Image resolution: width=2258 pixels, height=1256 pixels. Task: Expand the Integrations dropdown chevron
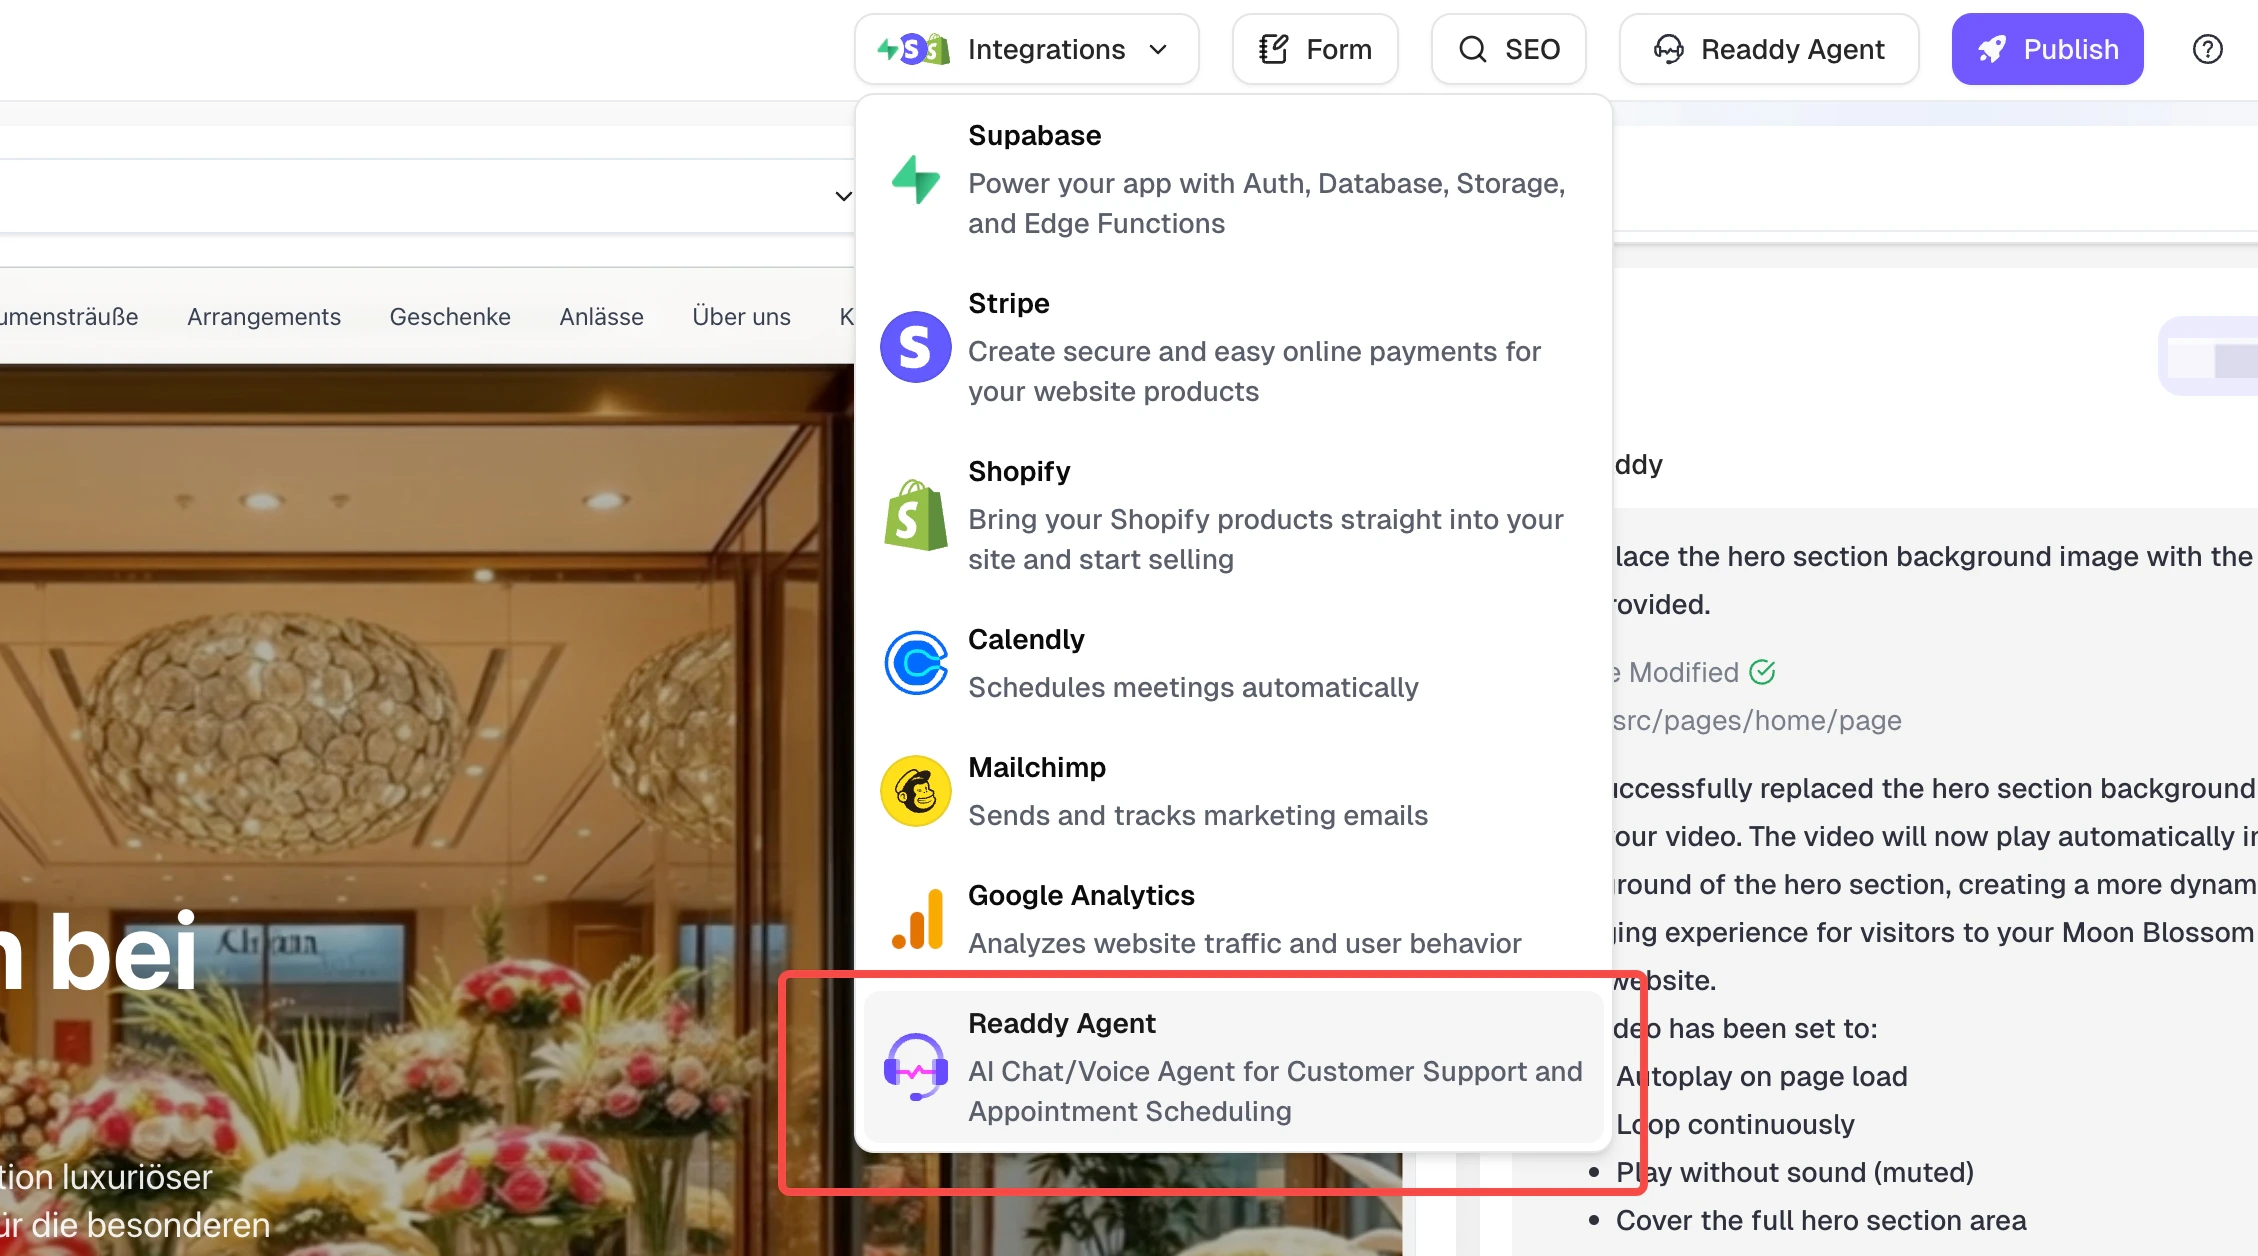click(x=1158, y=49)
